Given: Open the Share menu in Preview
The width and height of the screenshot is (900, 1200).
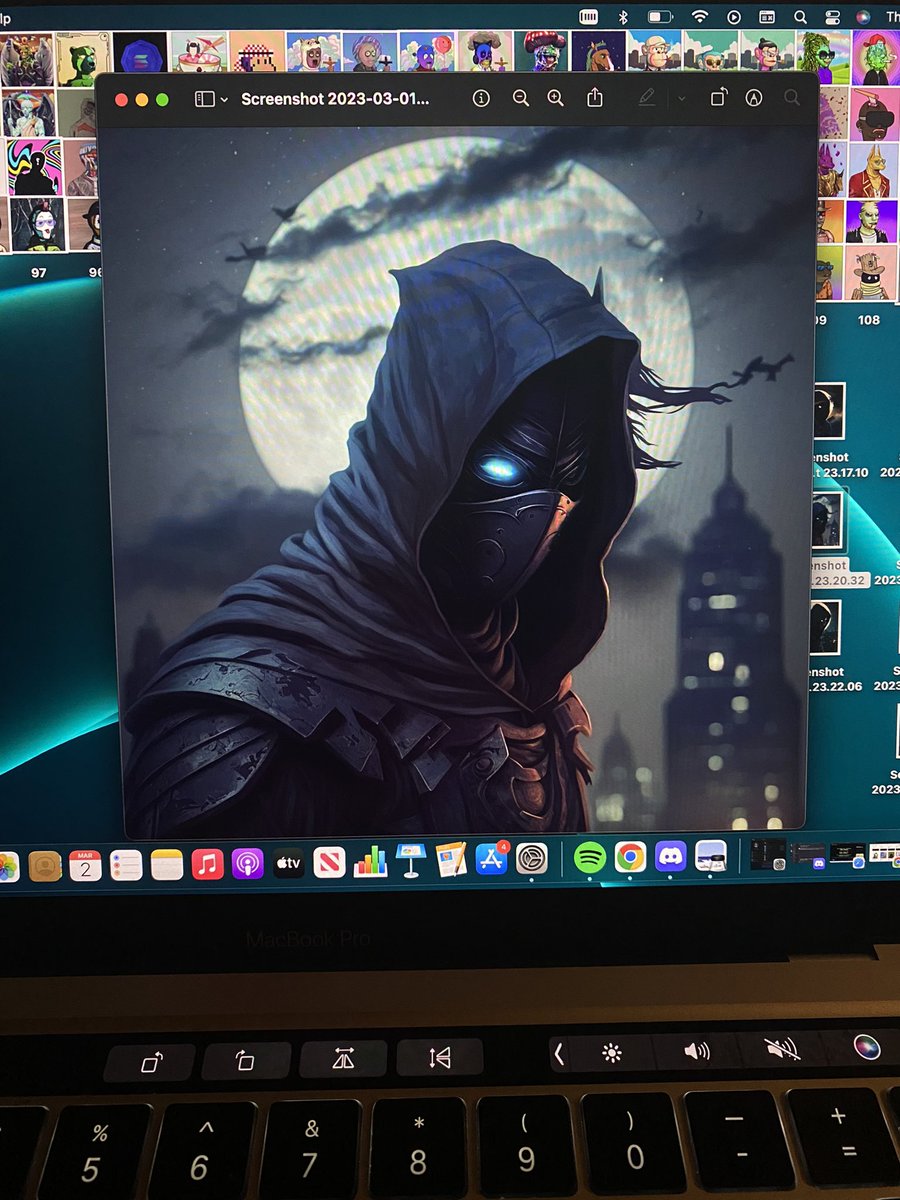Looking at the screenshot, I should tap(595, 97).
